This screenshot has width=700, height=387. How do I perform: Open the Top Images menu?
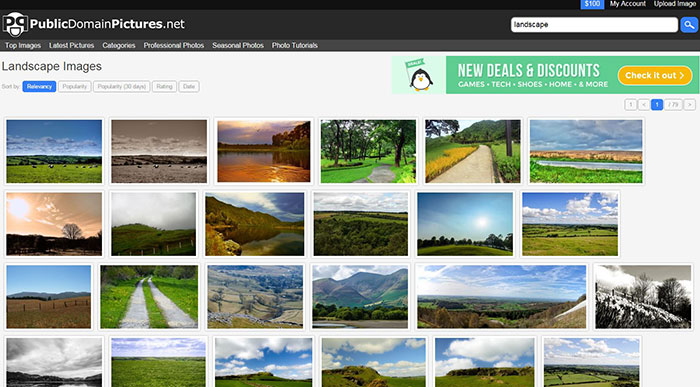(23, 46)
